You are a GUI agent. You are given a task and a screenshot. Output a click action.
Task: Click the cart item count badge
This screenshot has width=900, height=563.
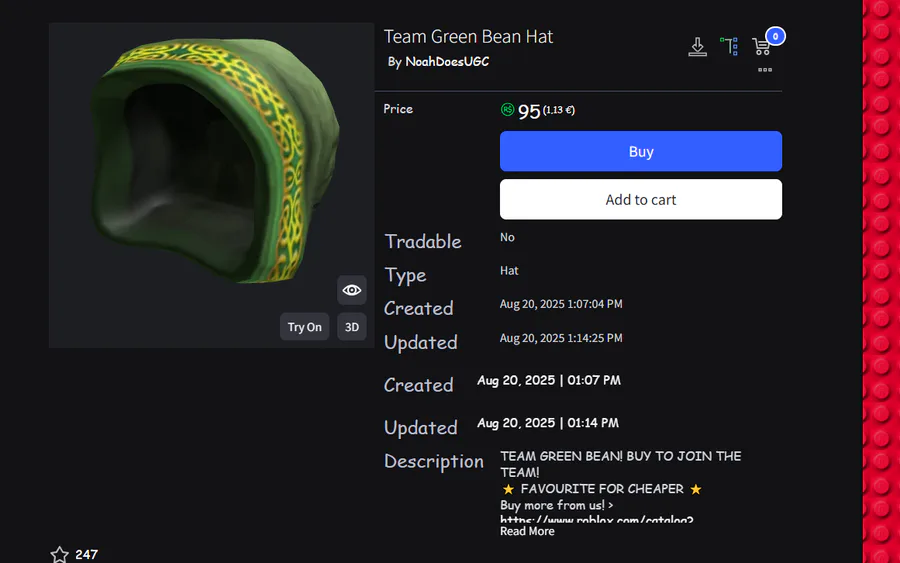pyautogui.click(x=775, y=36)
